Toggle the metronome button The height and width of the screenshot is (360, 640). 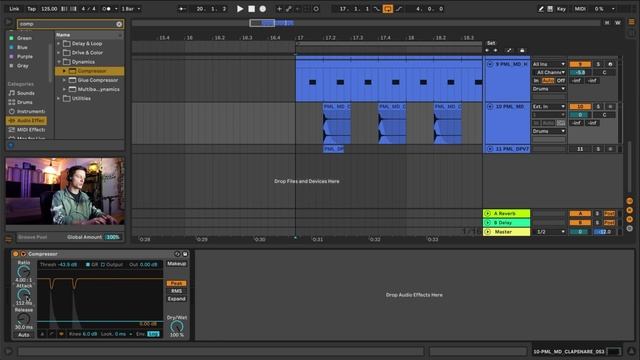107,9
